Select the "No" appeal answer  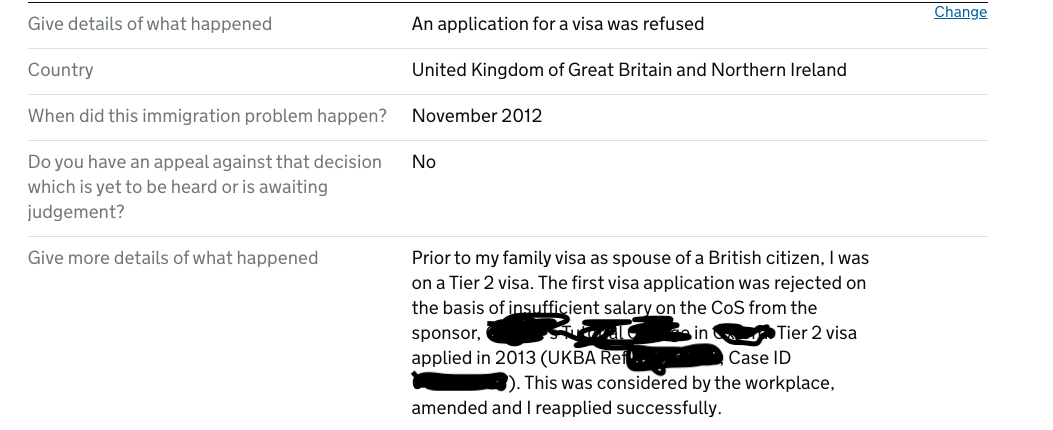(x=424, y=162)
